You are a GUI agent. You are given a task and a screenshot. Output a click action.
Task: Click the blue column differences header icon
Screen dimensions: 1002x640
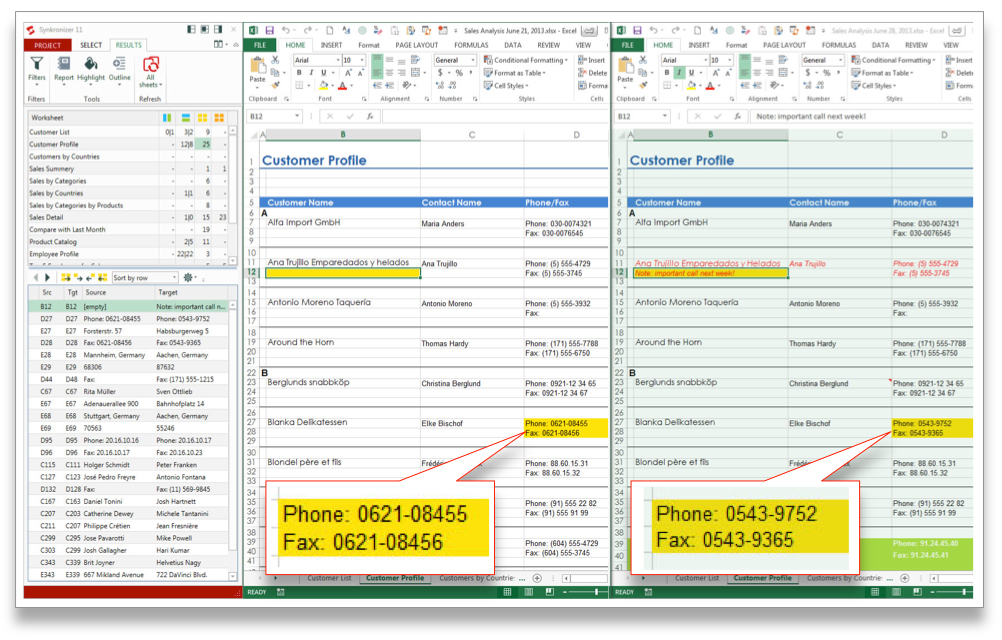(167, 118)
